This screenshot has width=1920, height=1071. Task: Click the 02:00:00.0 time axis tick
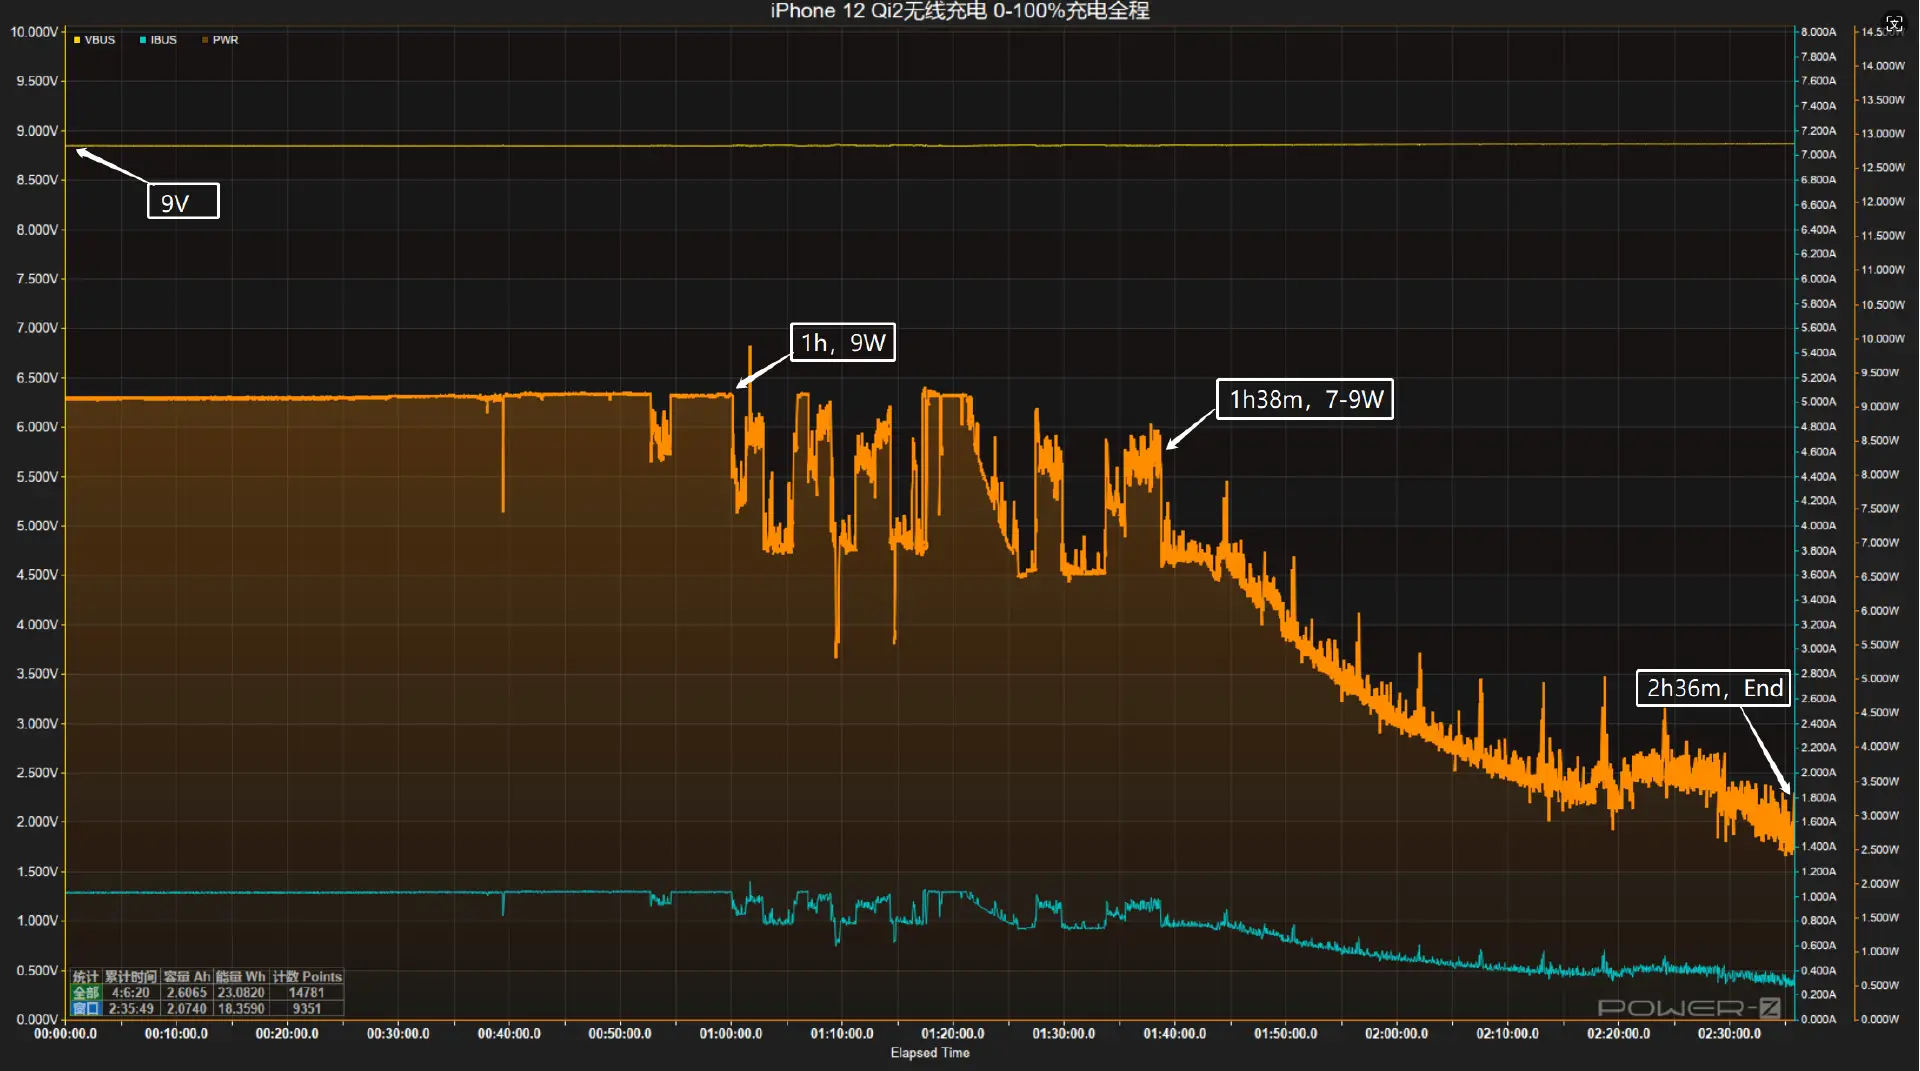1396,1034
